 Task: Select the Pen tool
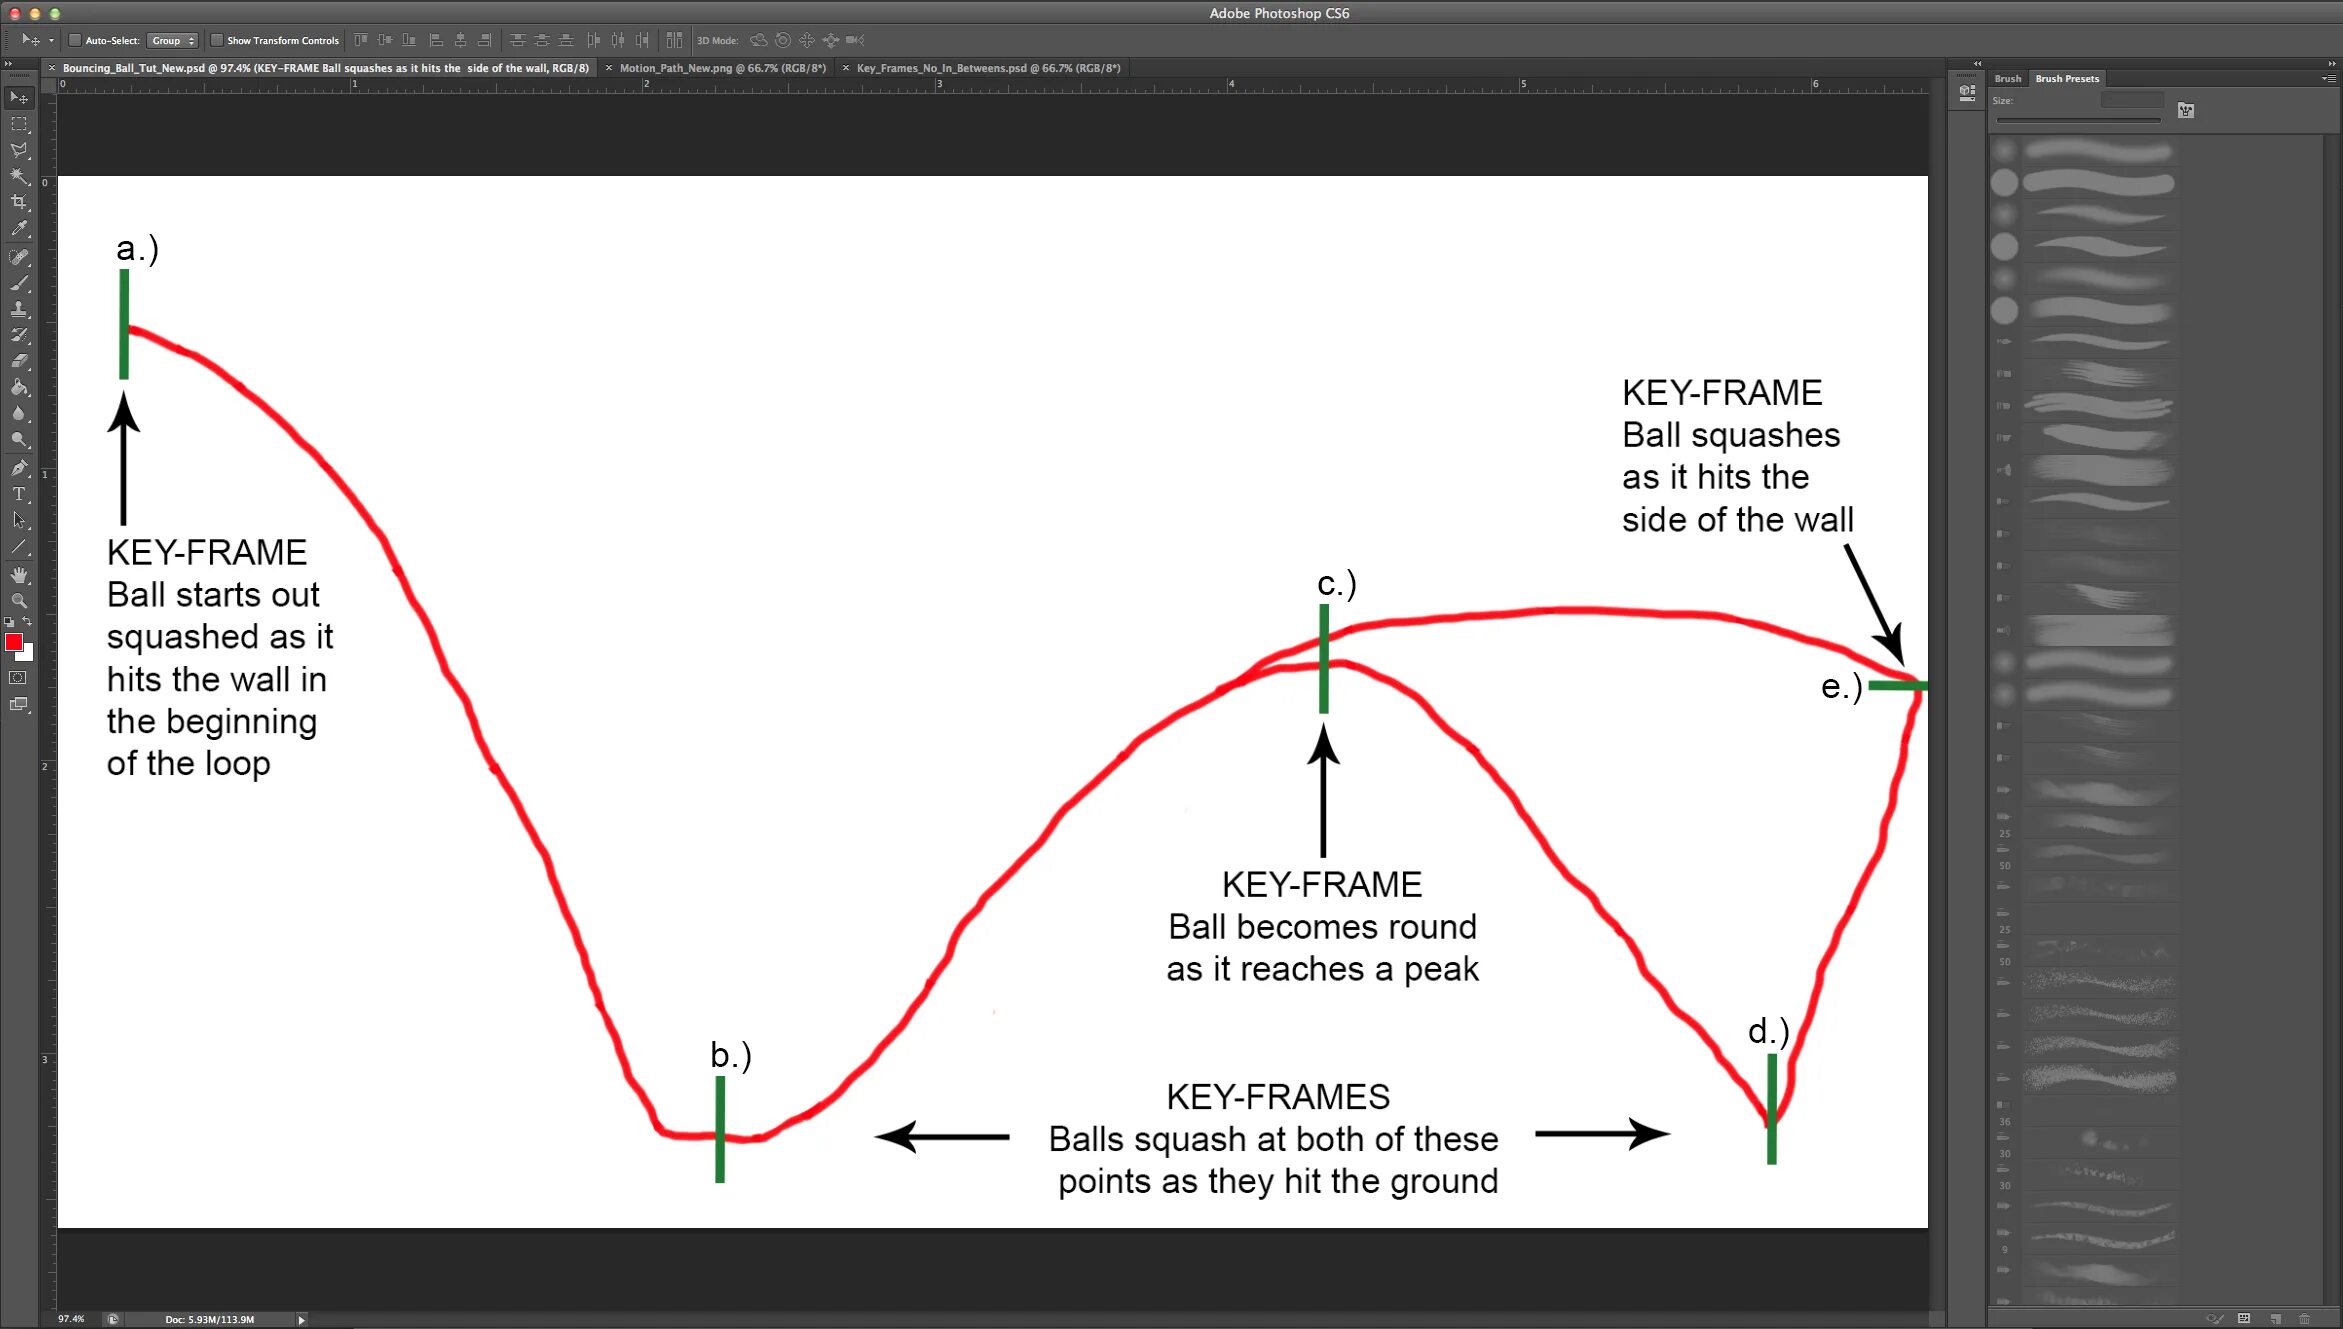[x=19, y=467]
